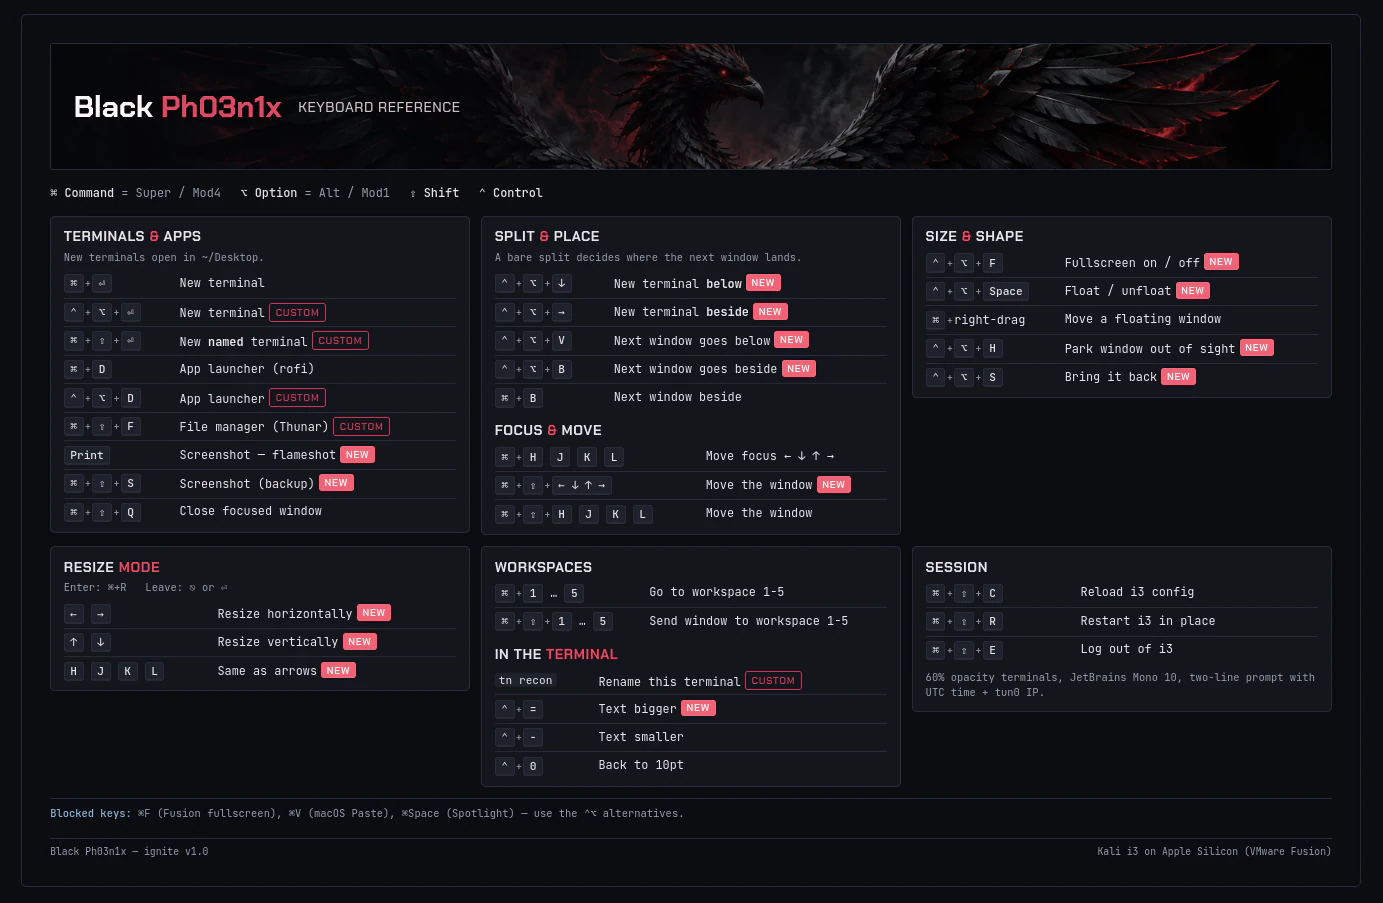Click the "TERMINALS & APPS" section heading
The width and height of the screenshot is (1383, 903).
point(132,236)
